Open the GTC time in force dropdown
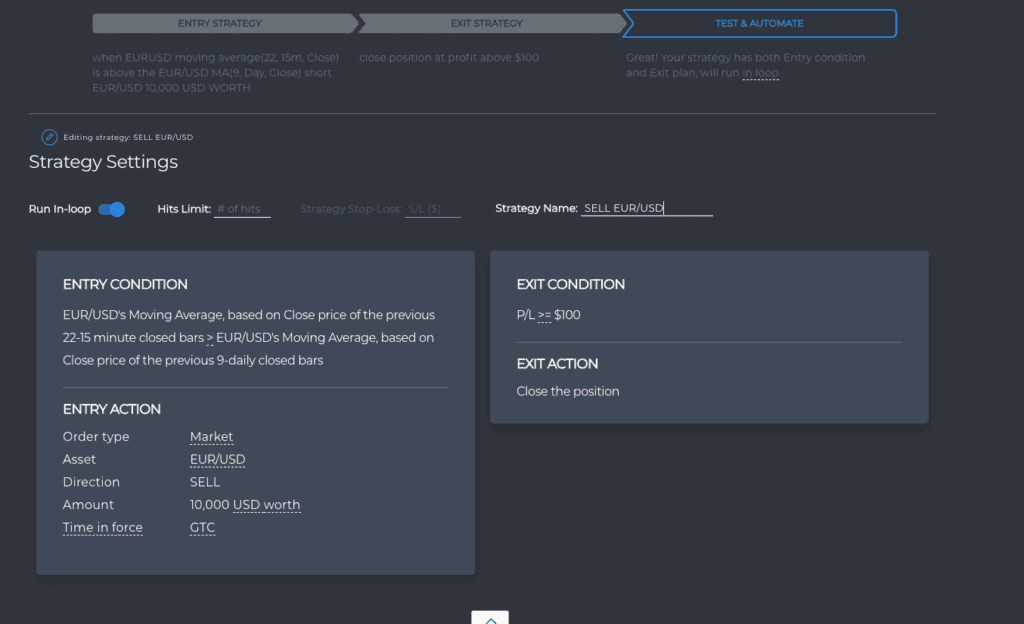The width and height of the screenshot is (1024, 624). click(x=202, y=527)
